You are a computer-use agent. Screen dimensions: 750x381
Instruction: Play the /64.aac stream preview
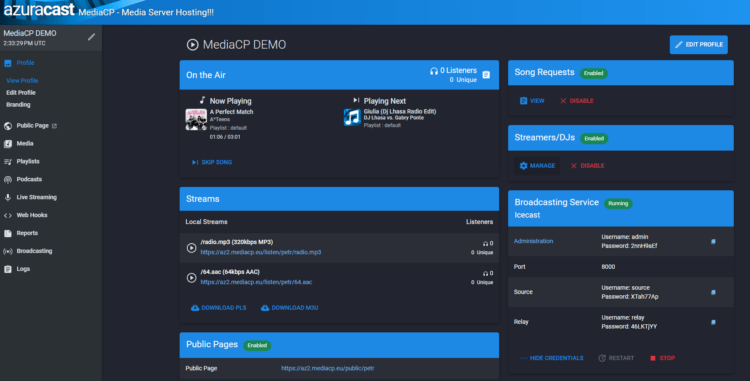click(x=191, y=278)
